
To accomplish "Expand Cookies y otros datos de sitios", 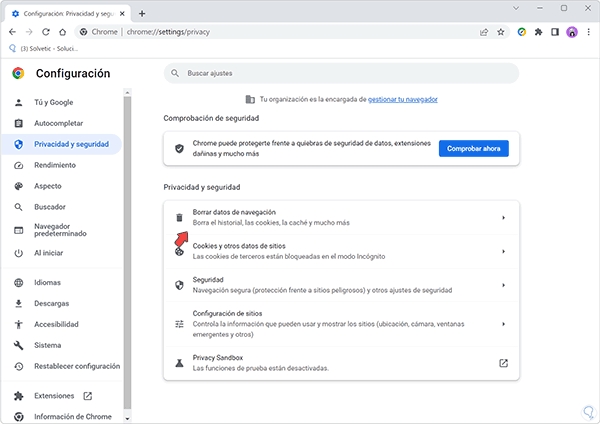I will pyautogui.click(x=341, y=250).
